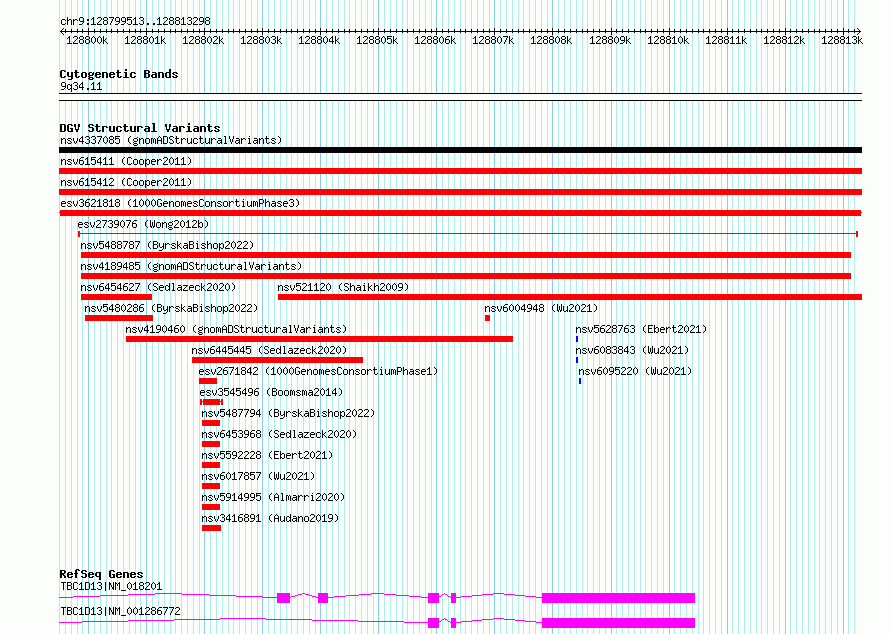The image size is (890, 634).
Task: Click nsv4189485 gnomADStructuralVariants label
Action: click(191, 266)
